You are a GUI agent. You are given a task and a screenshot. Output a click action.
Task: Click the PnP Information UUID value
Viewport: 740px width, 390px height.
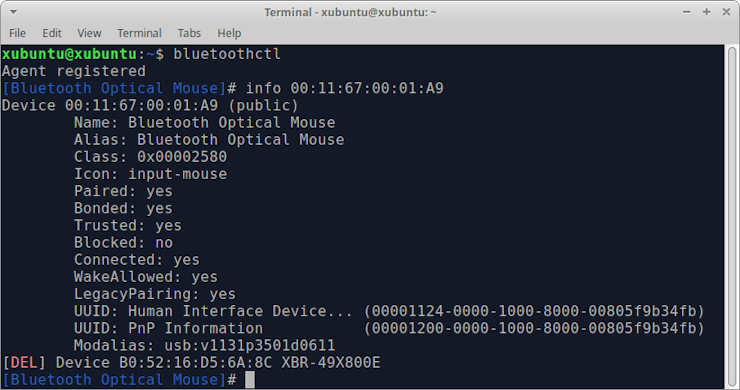coord(534,328)
